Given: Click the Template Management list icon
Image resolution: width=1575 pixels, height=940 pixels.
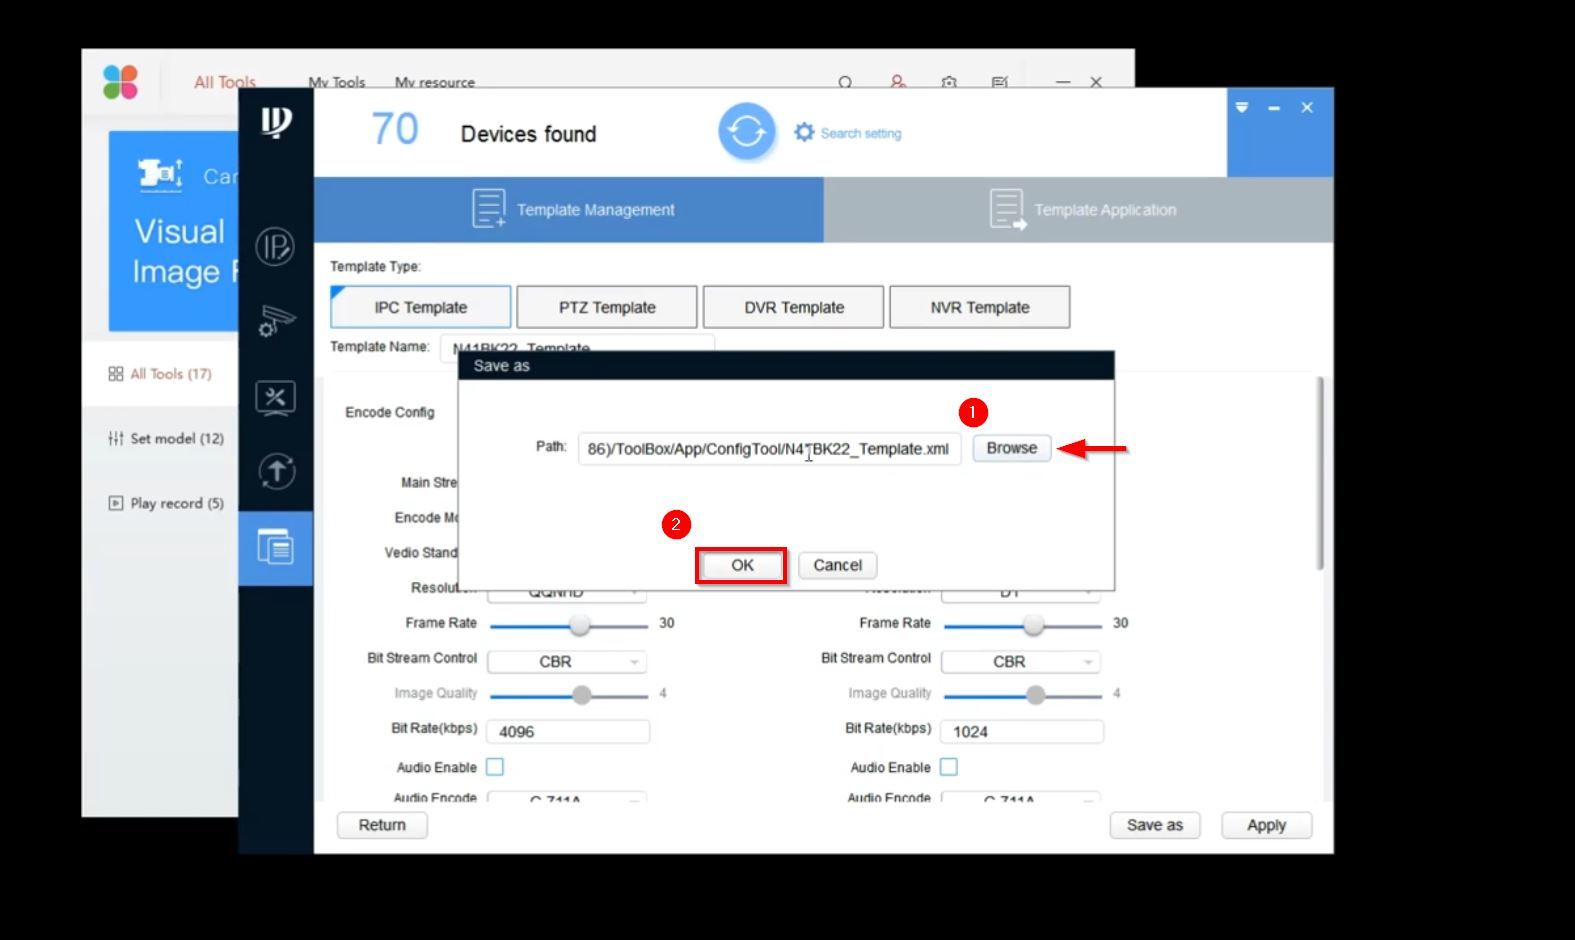Looking at the screenshot, I should point(489,209).
